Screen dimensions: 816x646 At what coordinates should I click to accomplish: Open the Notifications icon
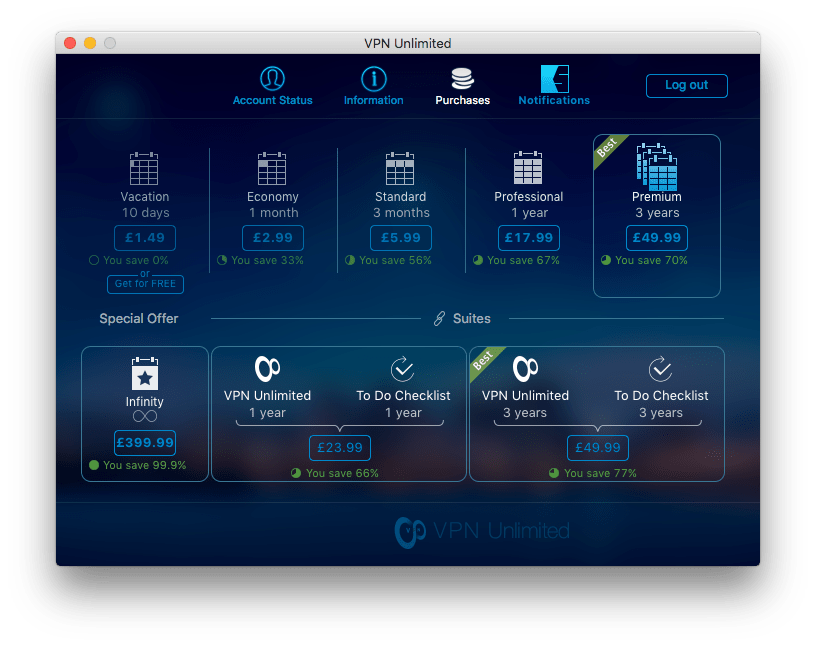[554, 78]
